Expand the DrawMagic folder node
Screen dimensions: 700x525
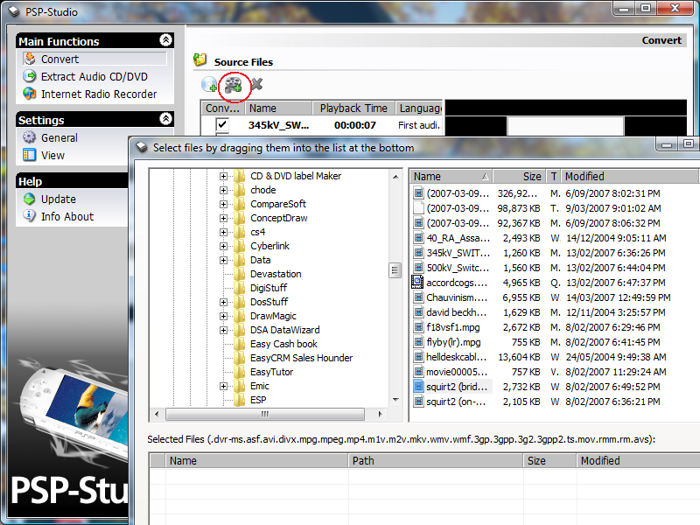click(223, 316)
